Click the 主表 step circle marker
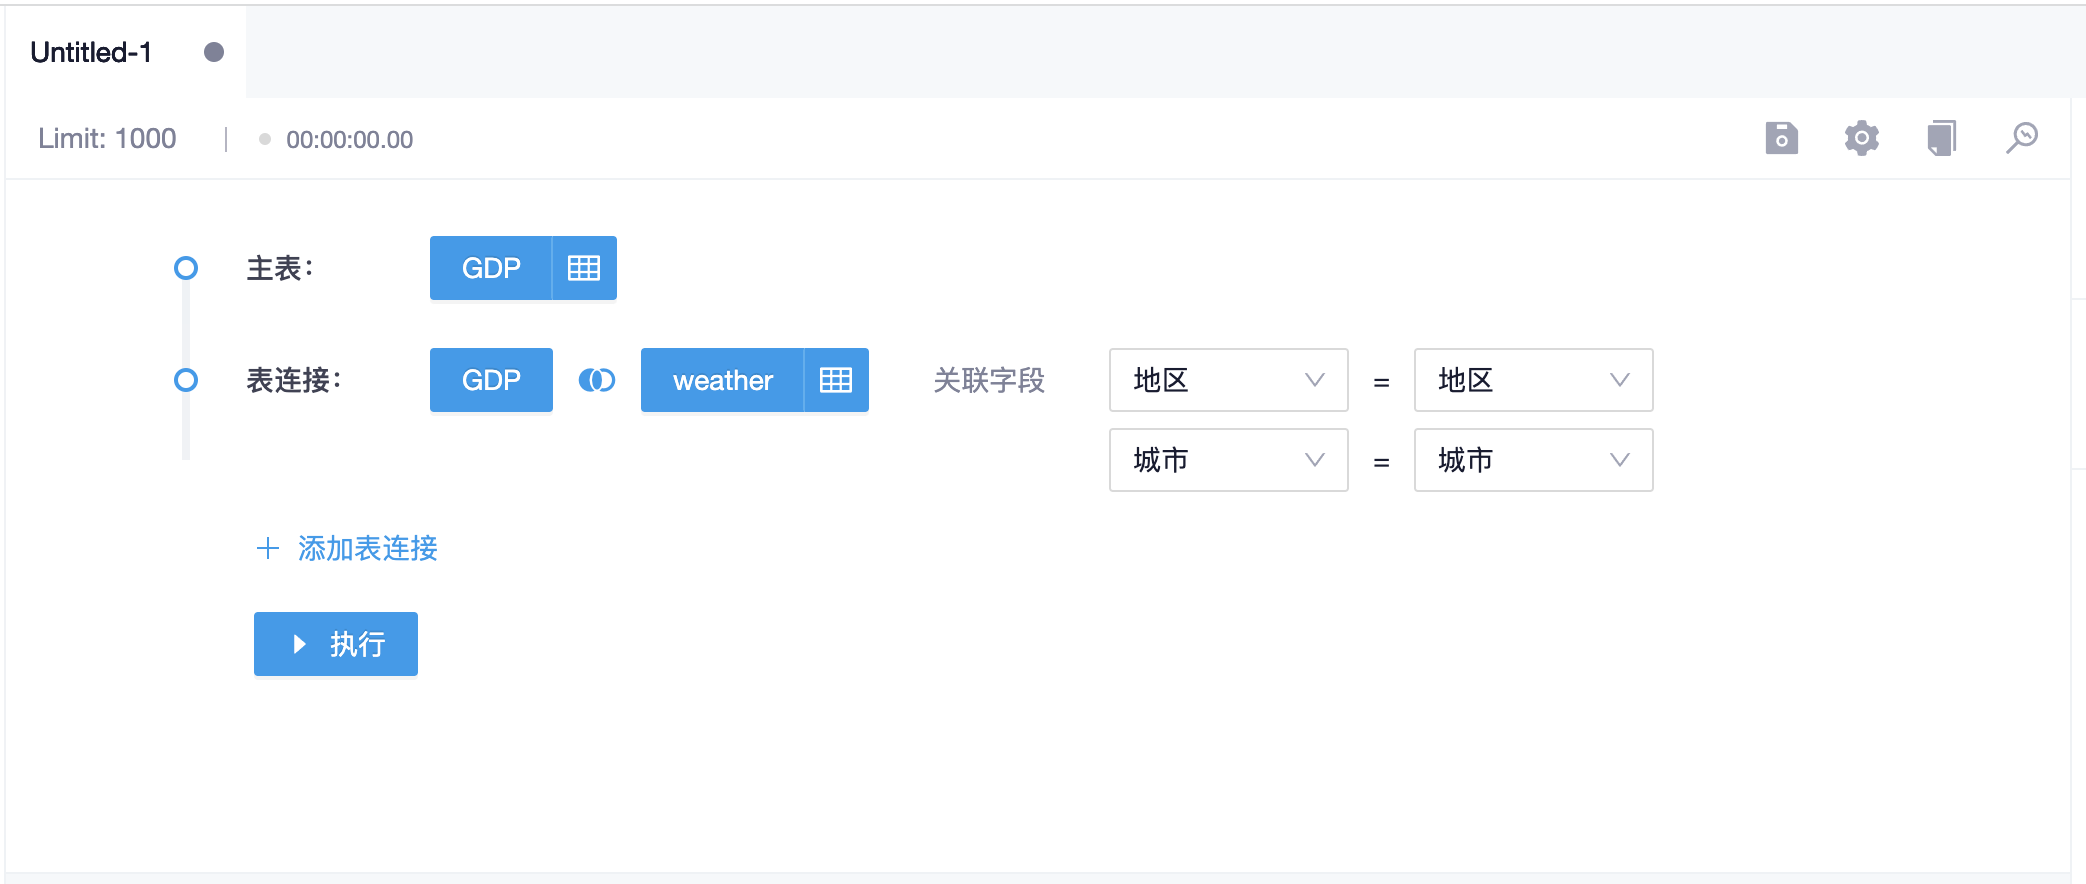Viewport: 2086px width, 884px height. pos(186,268)
